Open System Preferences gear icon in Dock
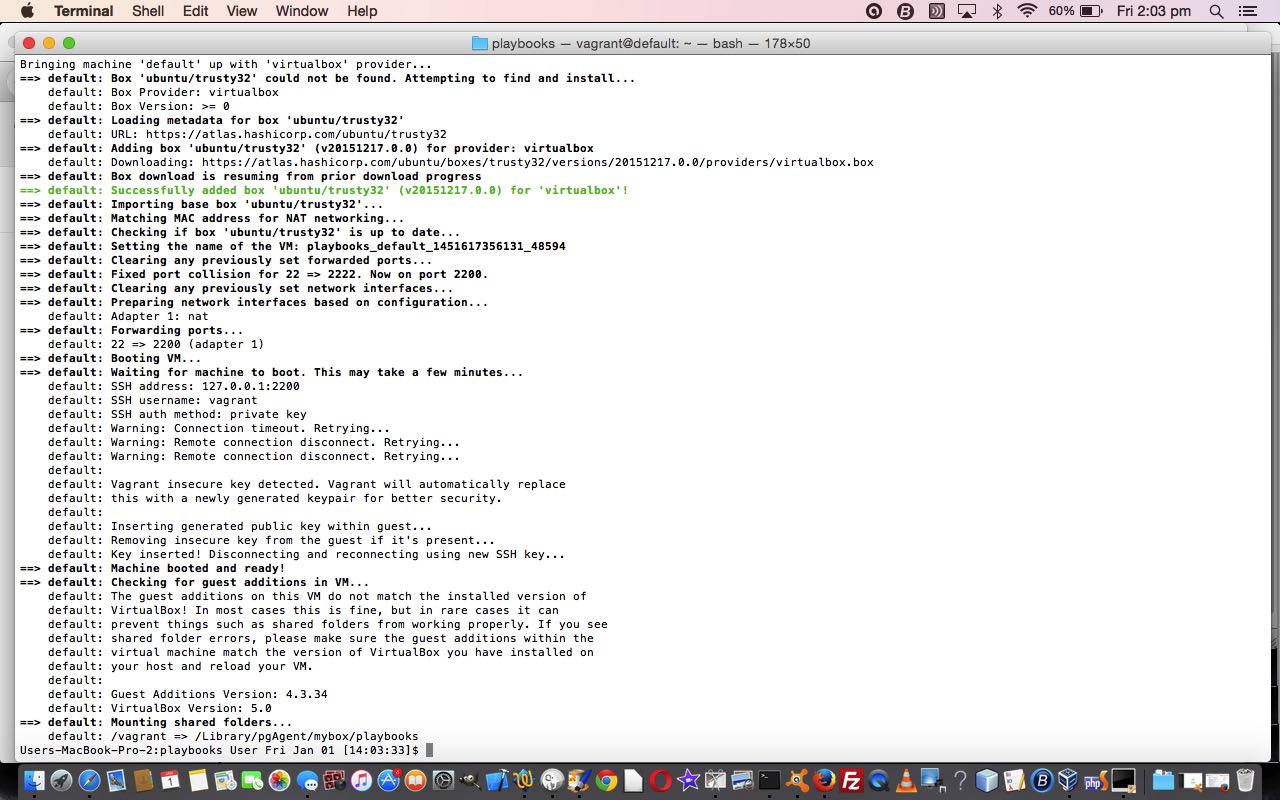This screenshot has height=800, width=1280. pyautogui.click(x=442, y=781)
